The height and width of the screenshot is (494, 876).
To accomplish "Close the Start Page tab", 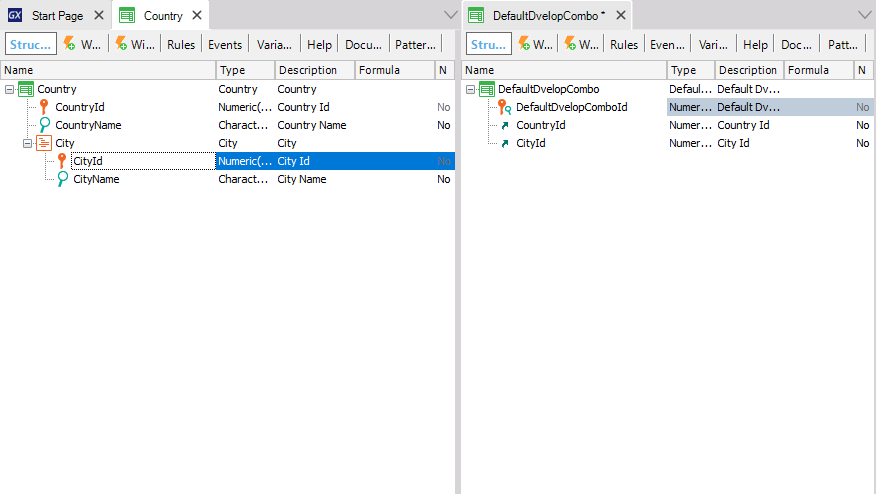I will [99, 15].
